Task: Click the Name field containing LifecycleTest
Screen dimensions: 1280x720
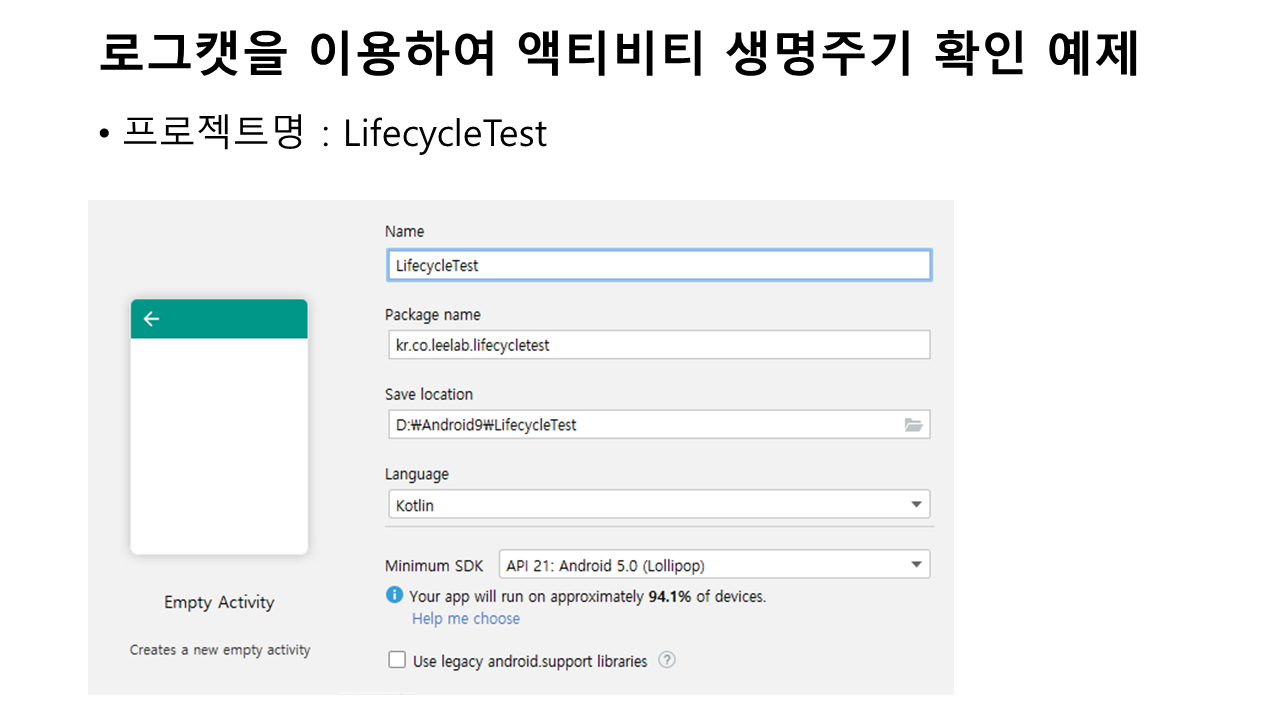Action: [x=658, y=266]
